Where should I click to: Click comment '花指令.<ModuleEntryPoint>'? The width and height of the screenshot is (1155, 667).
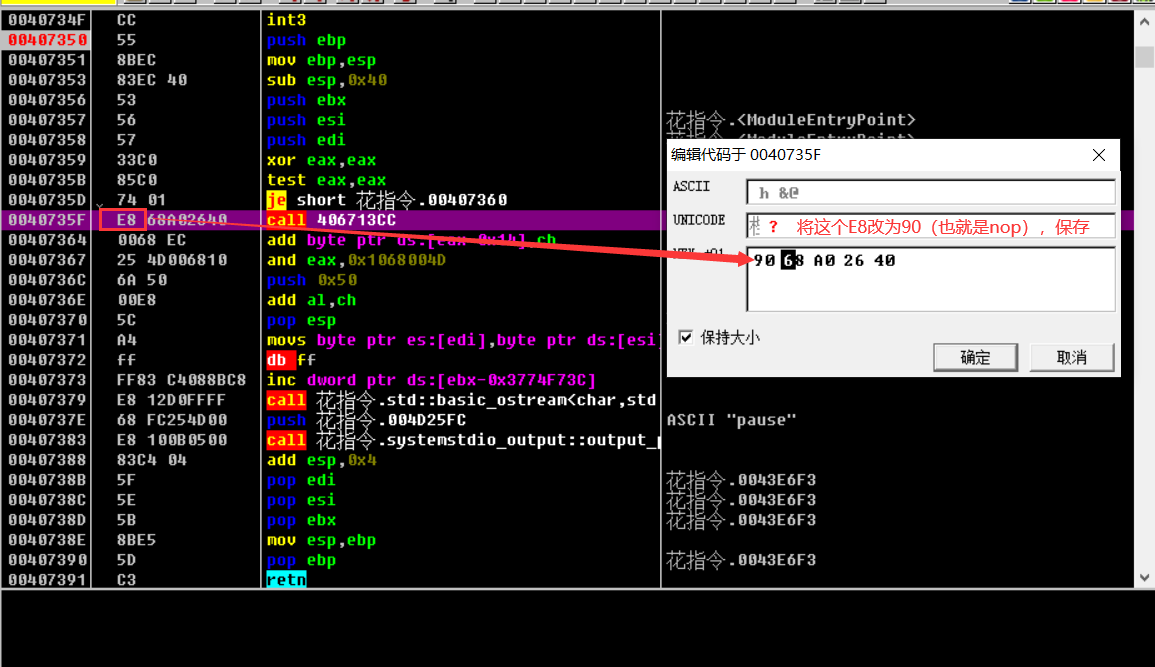[791, 120]
